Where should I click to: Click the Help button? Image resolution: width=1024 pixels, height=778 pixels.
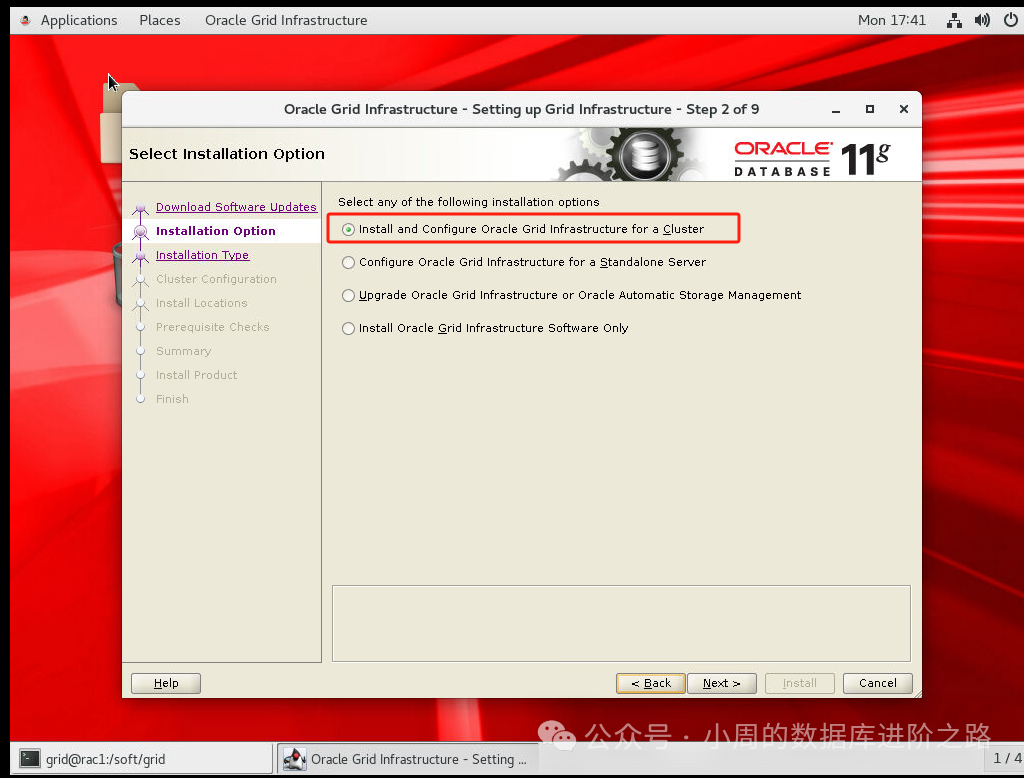(x=166, y=683)
